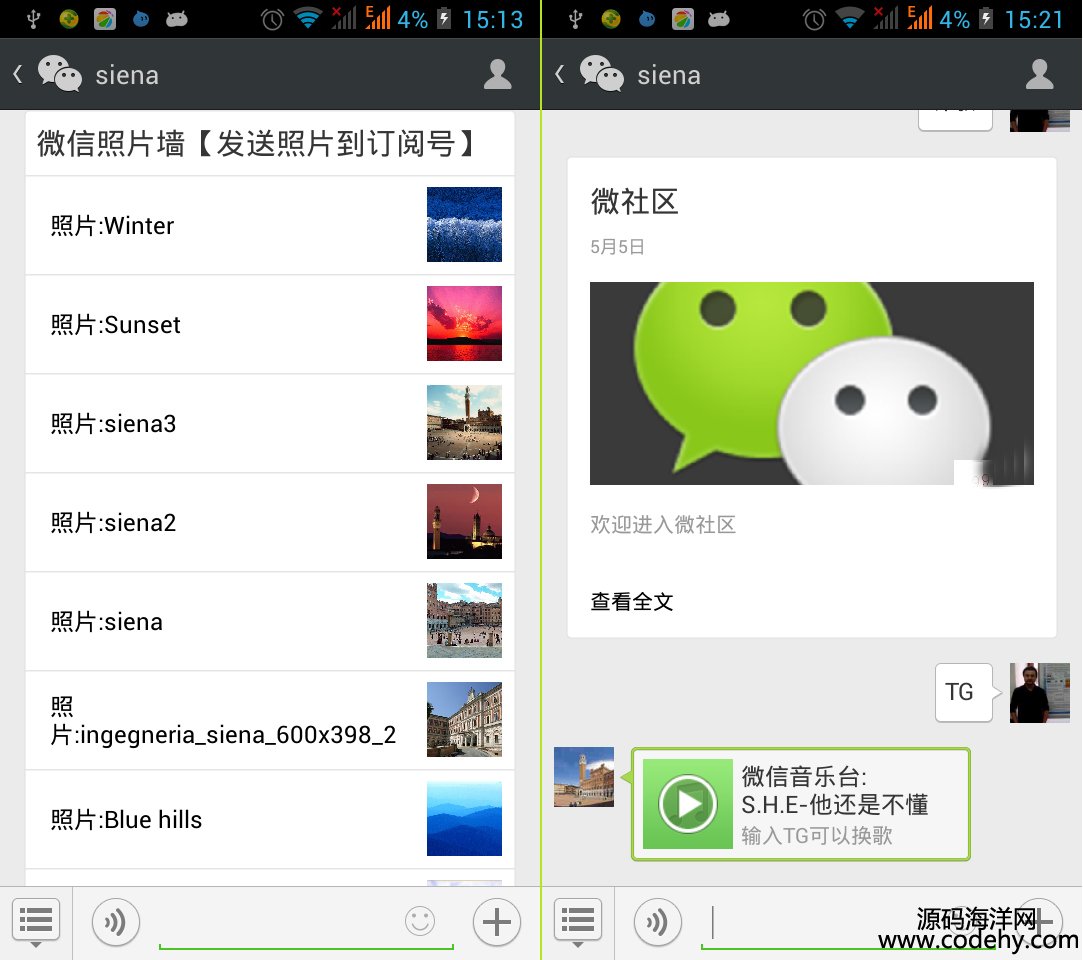
Task: Select the ingegneria_siena_600x398_2 photo entry
Action: [x=270, y=720]
